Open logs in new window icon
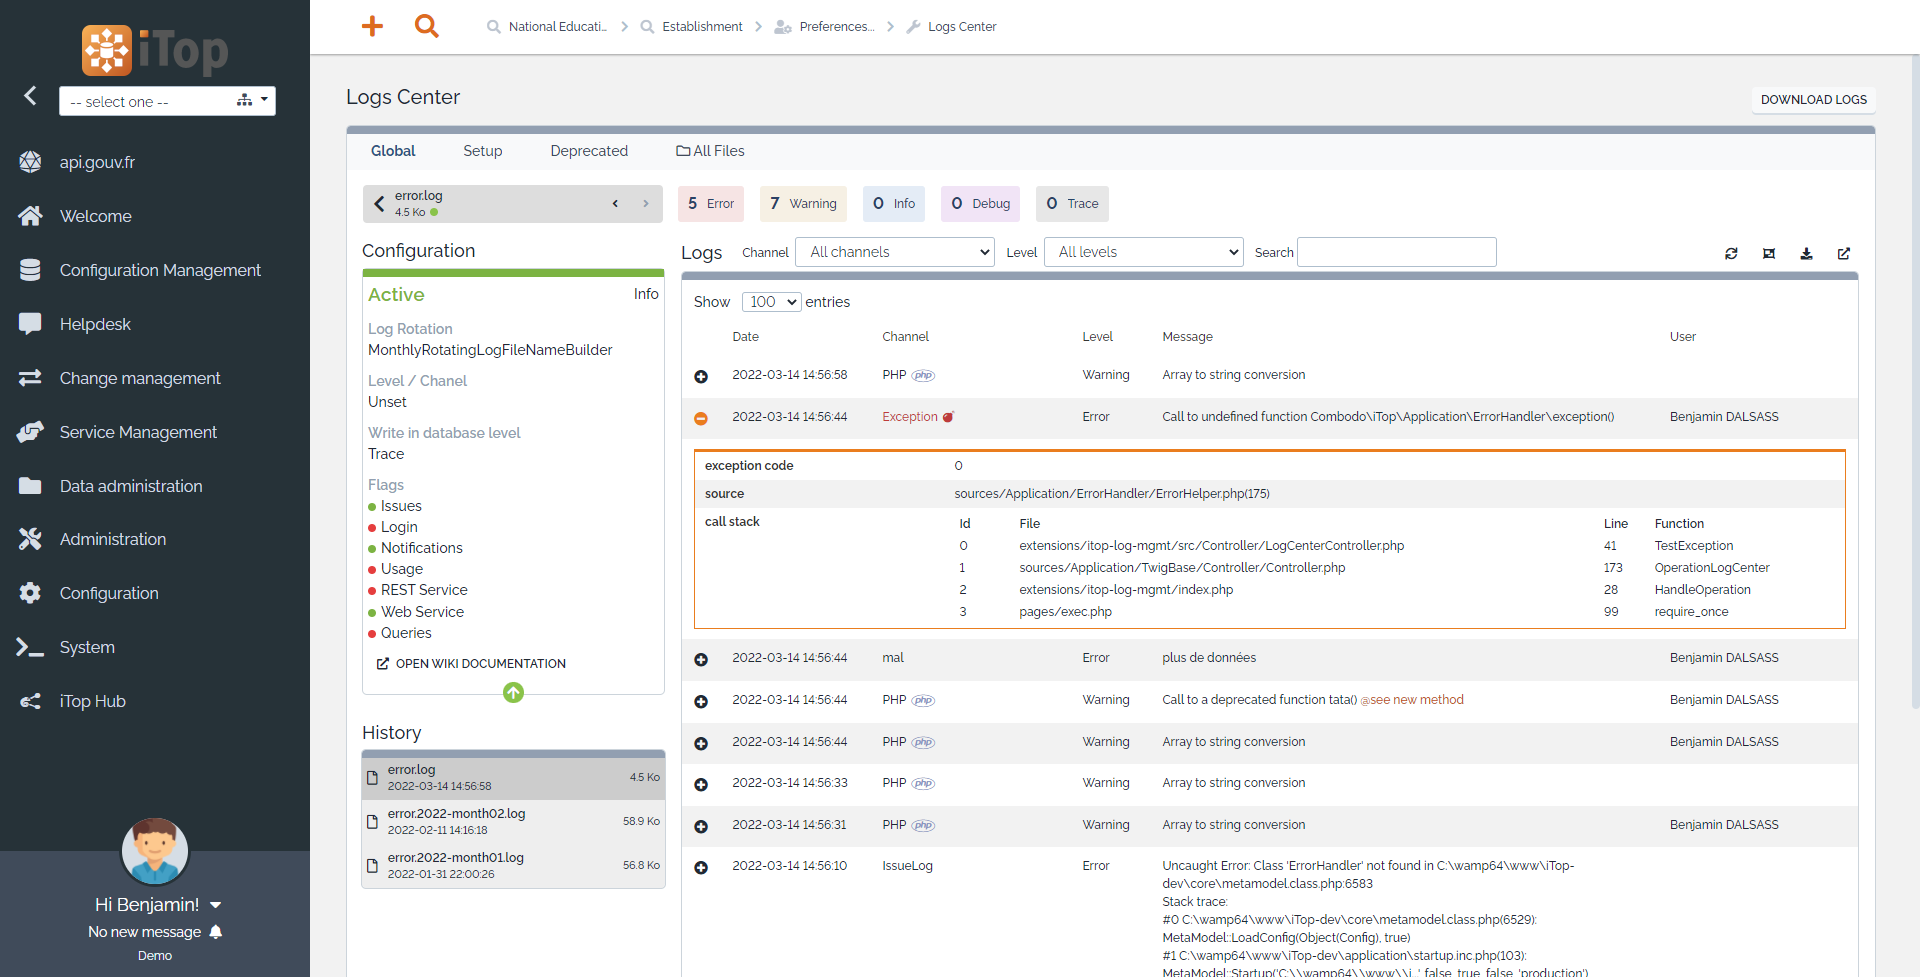Screen dimensions: 1920x977 (x=1843, y=254)
